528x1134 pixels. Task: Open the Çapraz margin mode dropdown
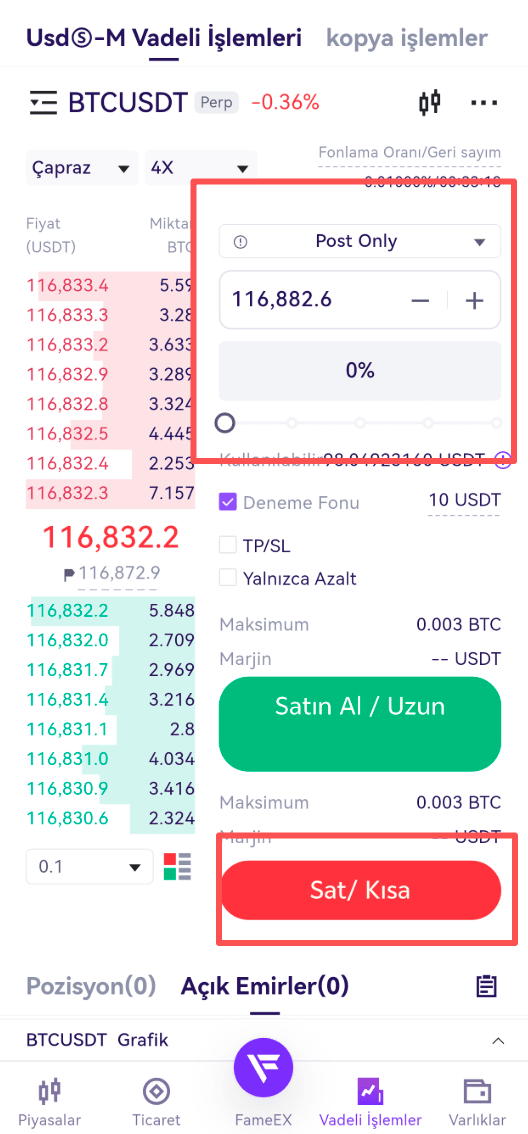82,169
